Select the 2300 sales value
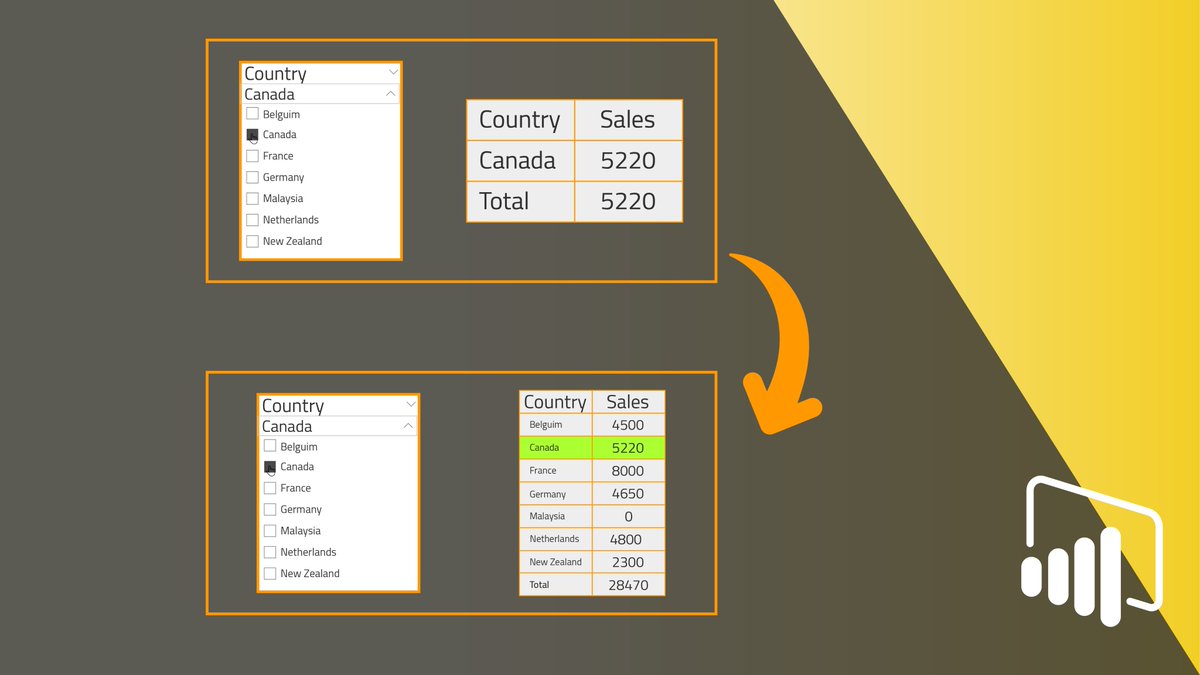Viewport: 1200px width, 675px height. pyautogui.click(x=628, y=562)
